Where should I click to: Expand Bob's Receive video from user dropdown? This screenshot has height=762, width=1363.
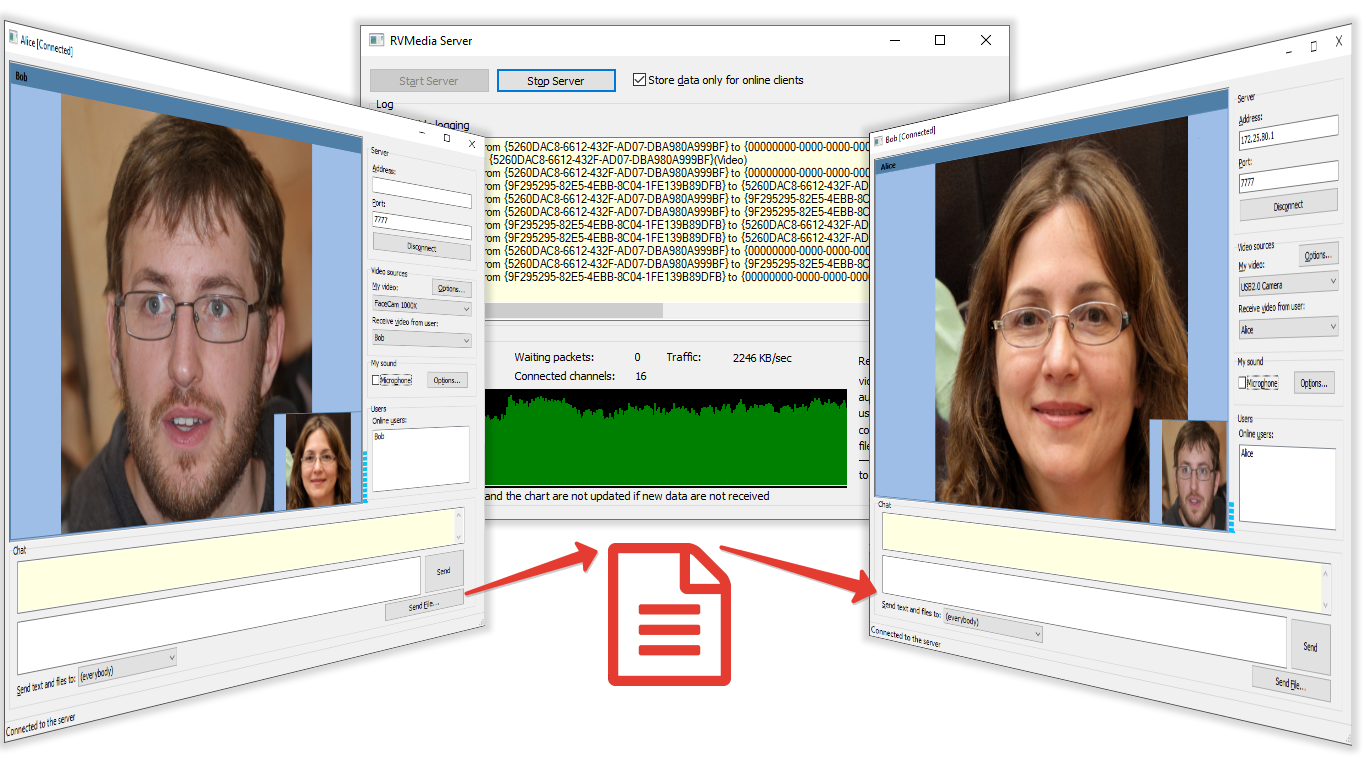(1287, 328)
